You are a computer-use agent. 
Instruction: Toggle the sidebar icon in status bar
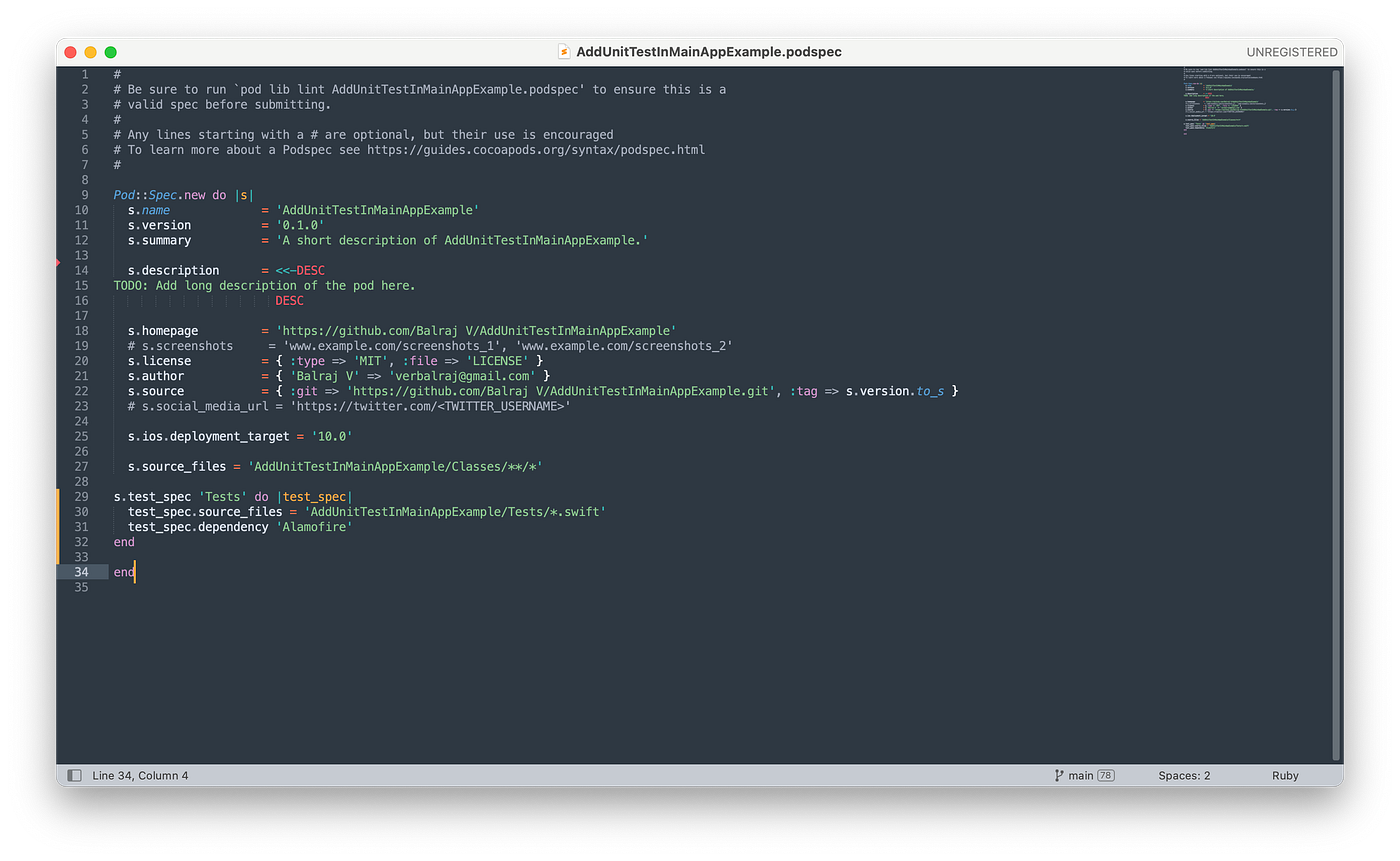(74, 776)
